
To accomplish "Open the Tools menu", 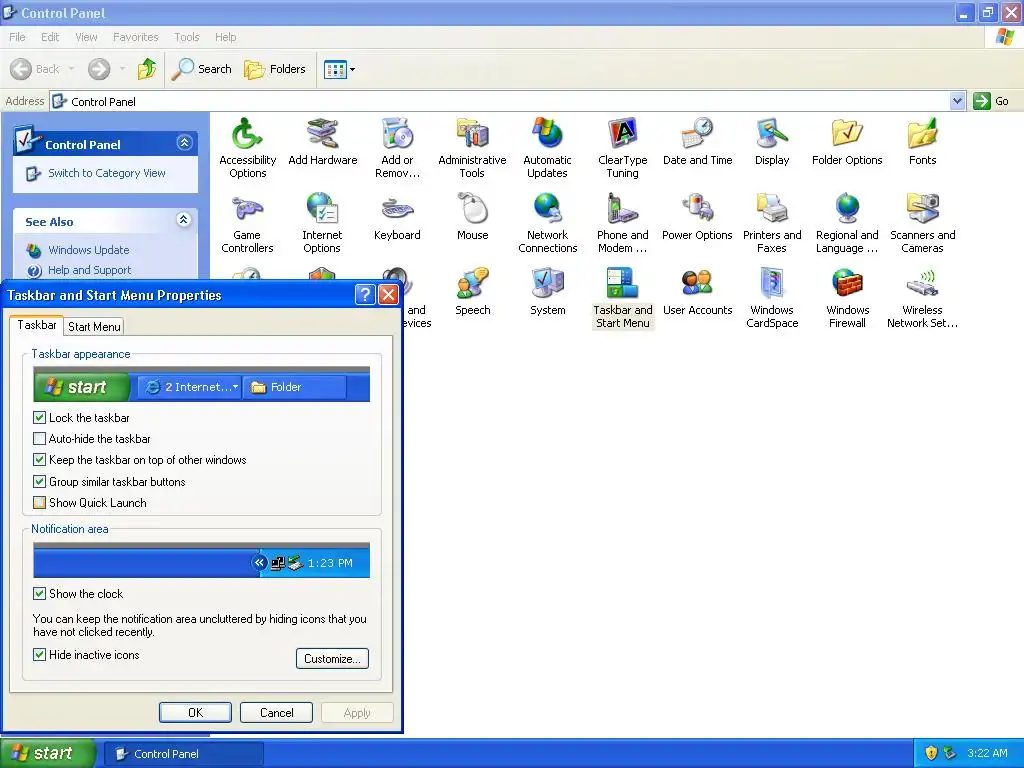I will [x=187, y=37].
